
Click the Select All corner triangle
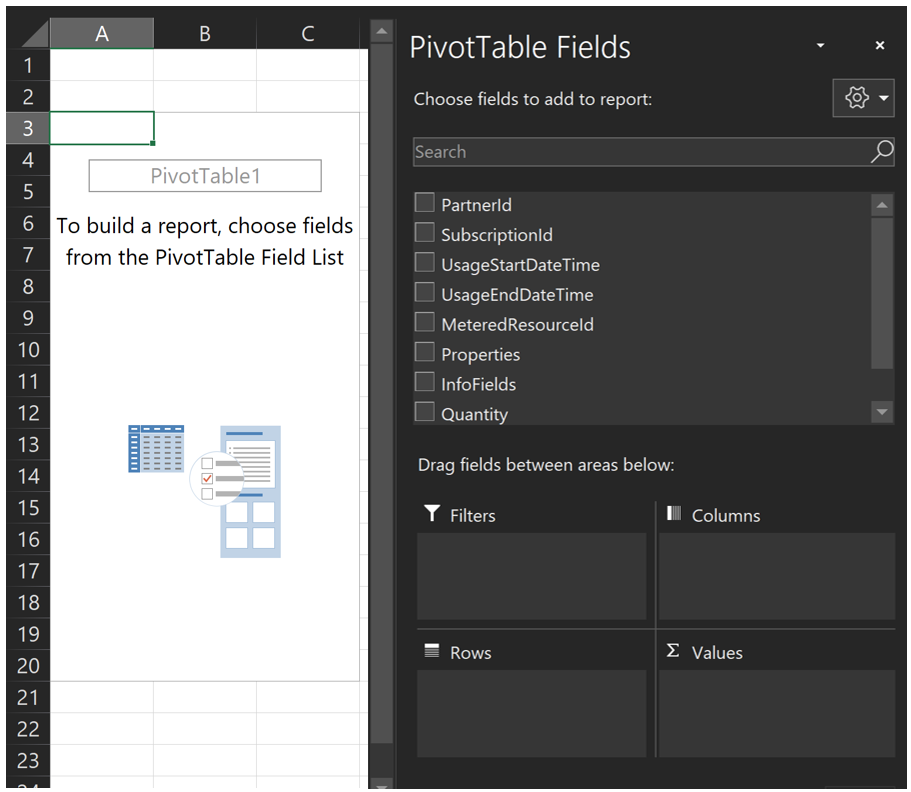(35, 35)
